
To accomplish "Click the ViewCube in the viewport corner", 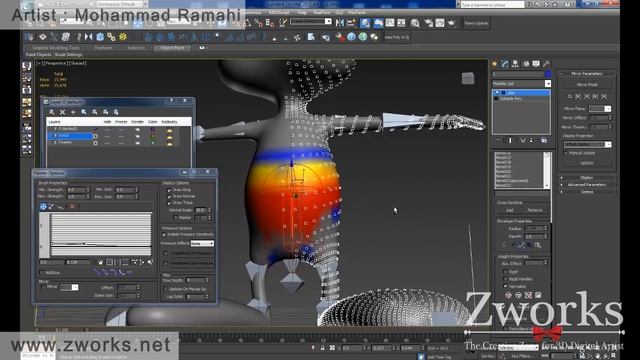I will coord(468,78).
